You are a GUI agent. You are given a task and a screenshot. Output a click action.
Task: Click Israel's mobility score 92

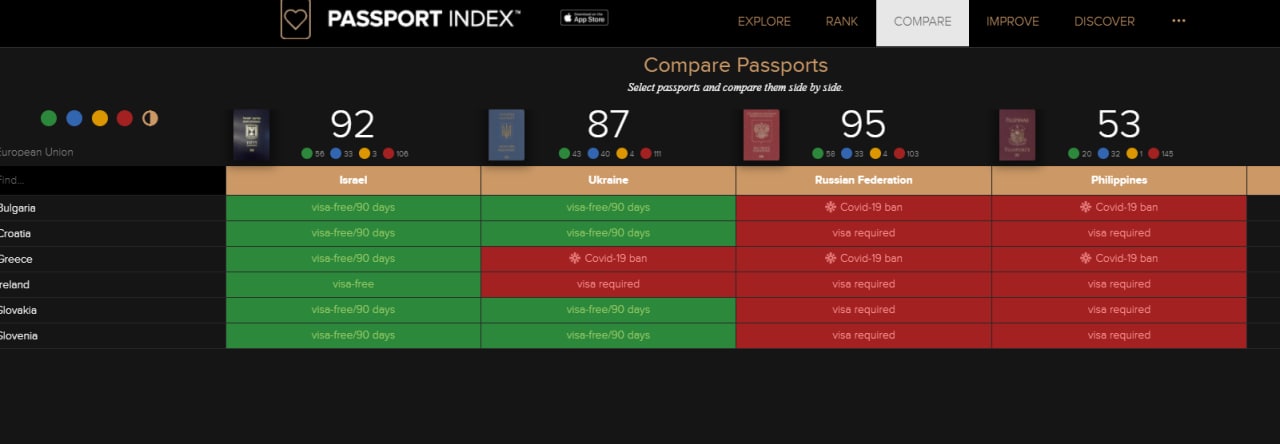pyautogui.click(x=353, y=124)
